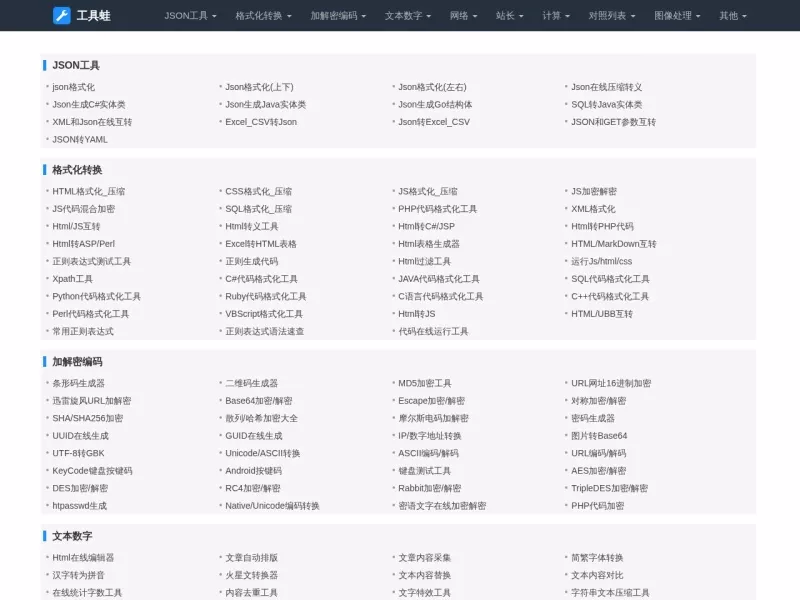Open 二维码生成器 link
This screenshot has height=600, width=800.
click(252, 383)
